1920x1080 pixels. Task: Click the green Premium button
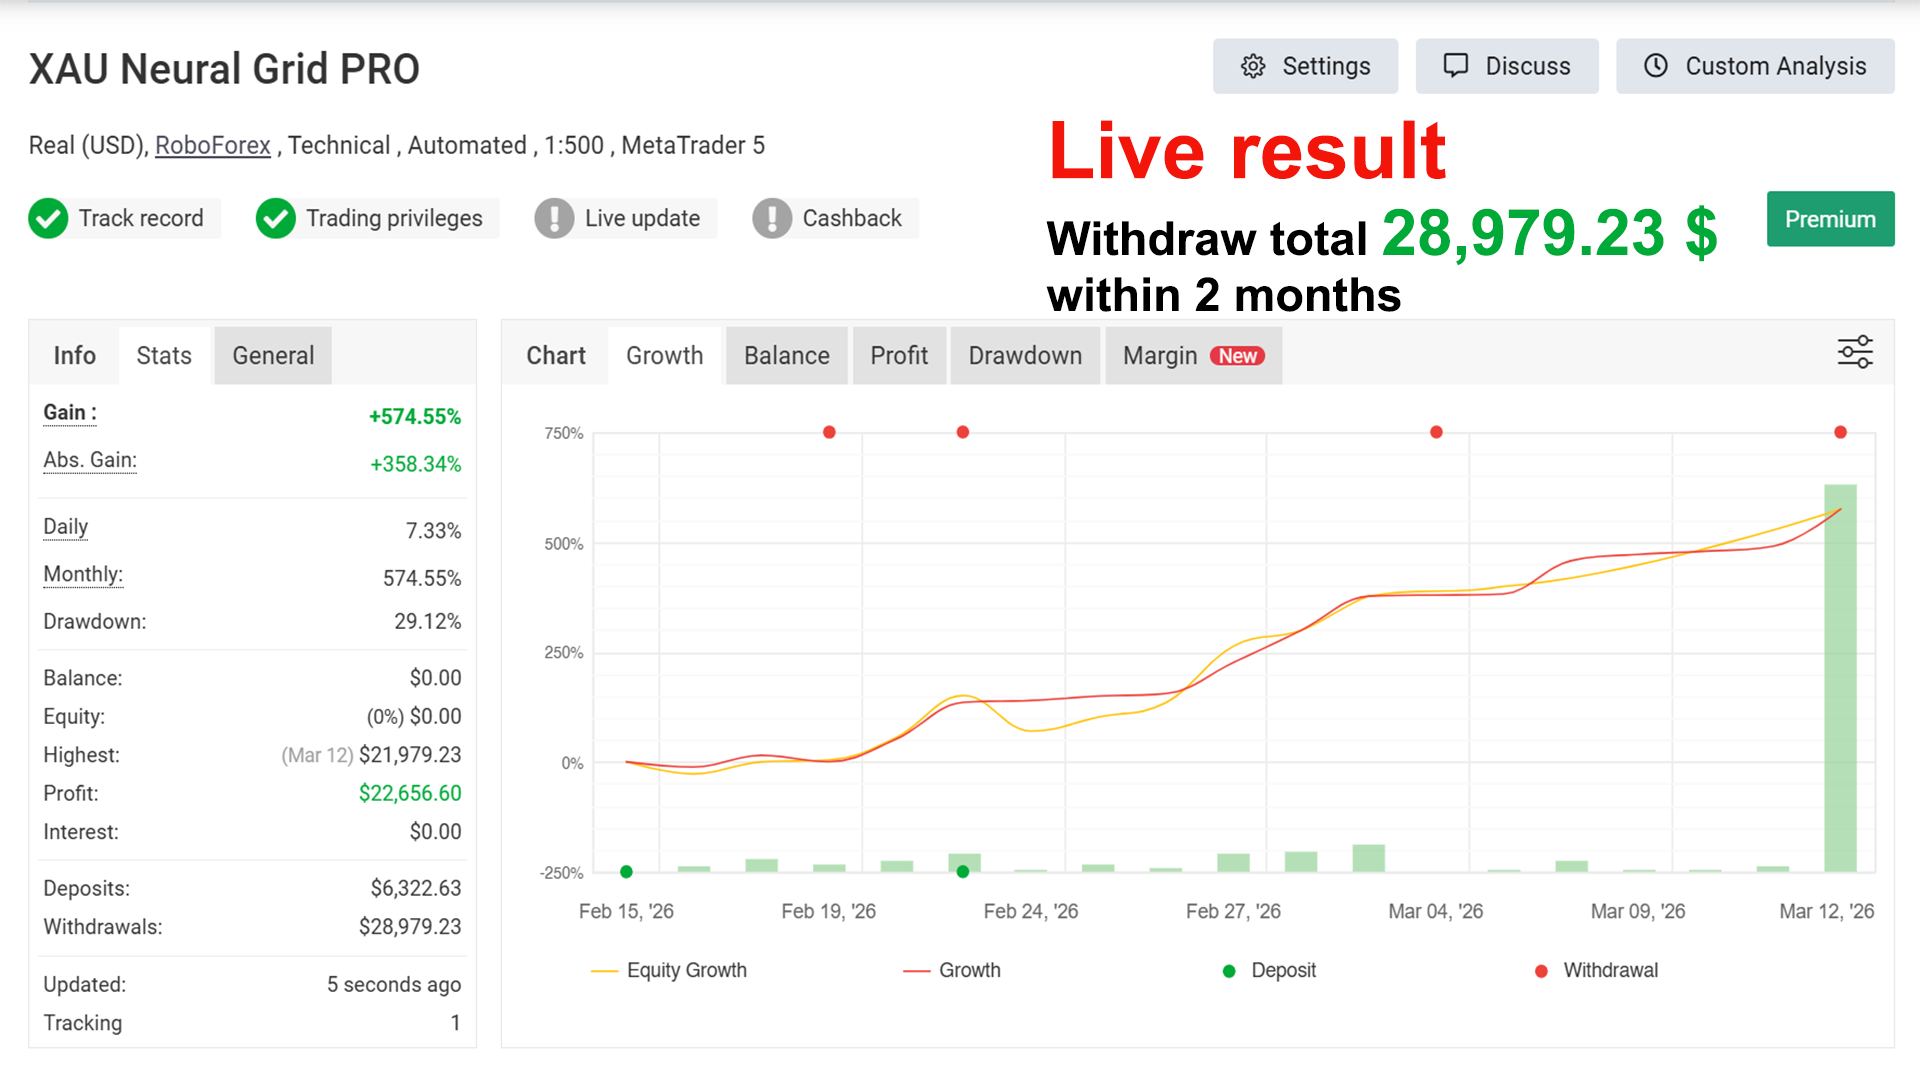pos(1830,219)
